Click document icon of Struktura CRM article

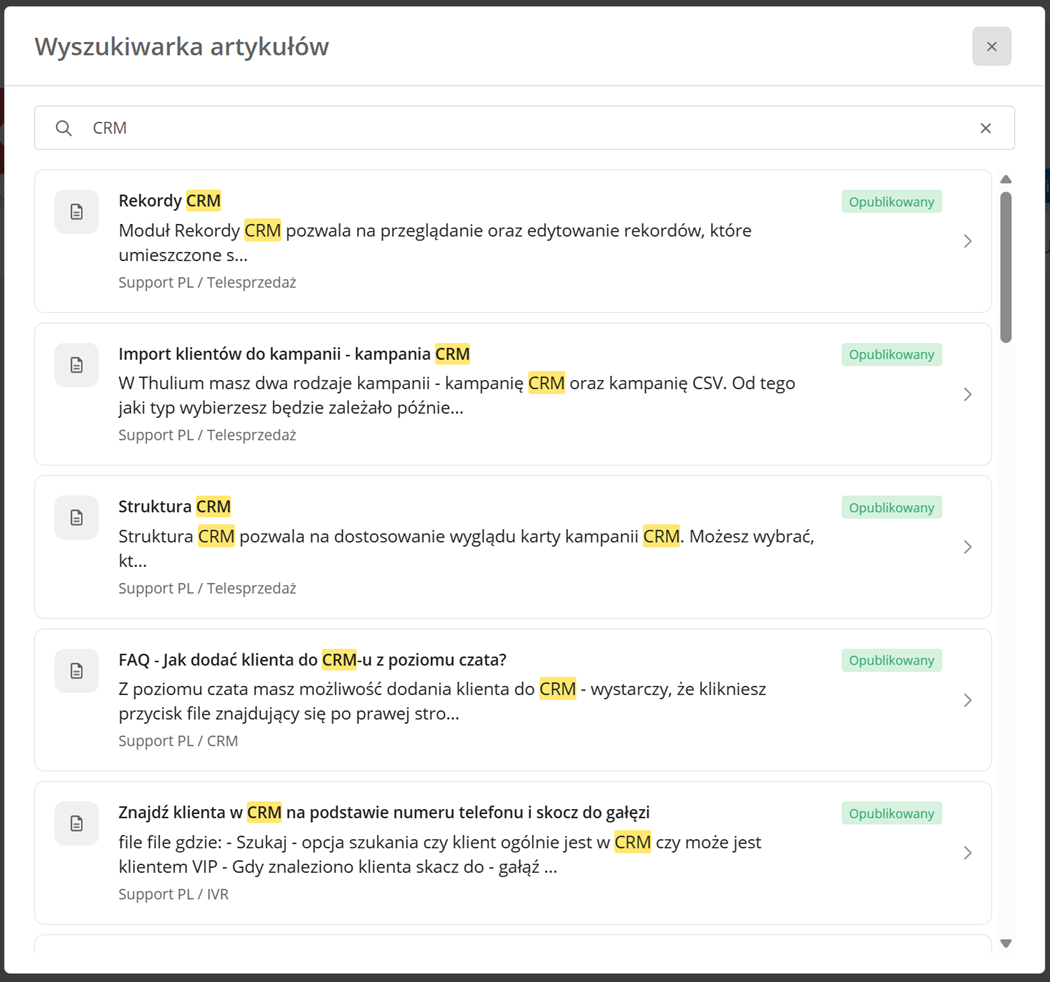pos(76,518)
